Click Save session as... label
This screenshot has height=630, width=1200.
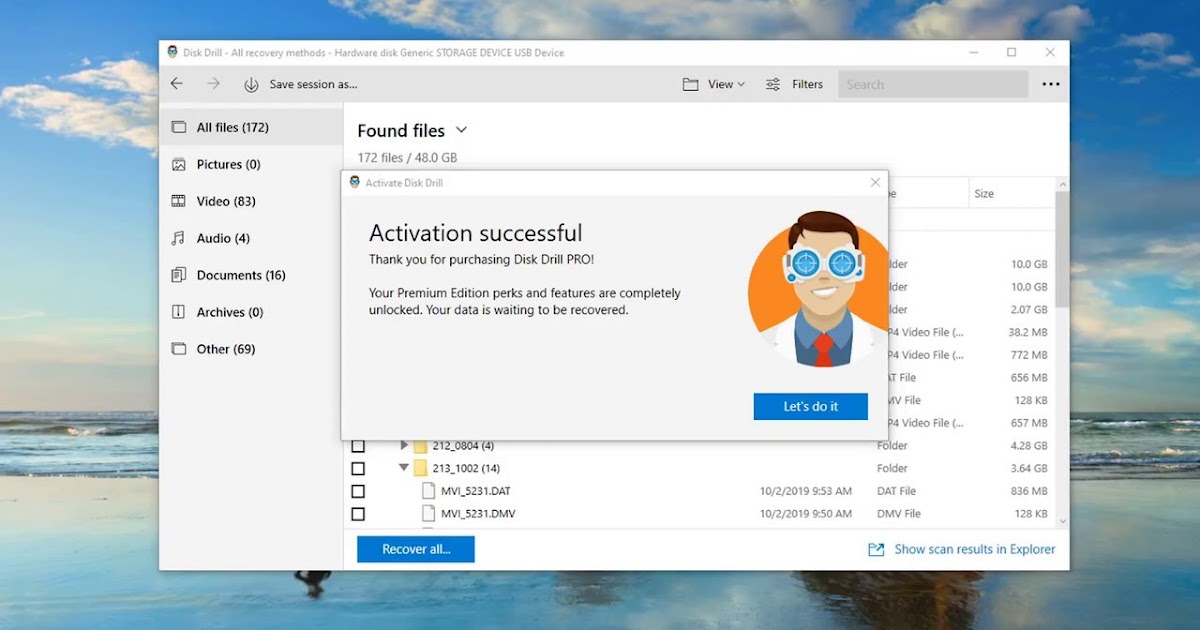tap(313, 85)
